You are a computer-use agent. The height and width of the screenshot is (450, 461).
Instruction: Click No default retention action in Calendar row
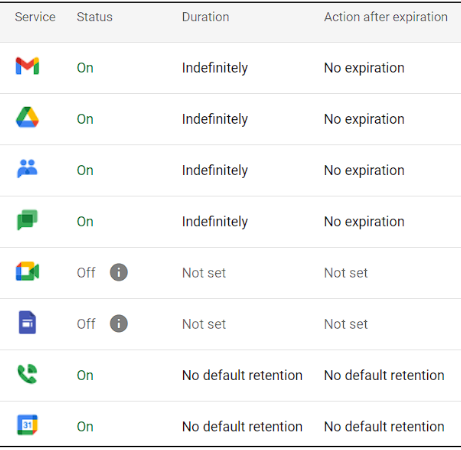tap(384, 427)
